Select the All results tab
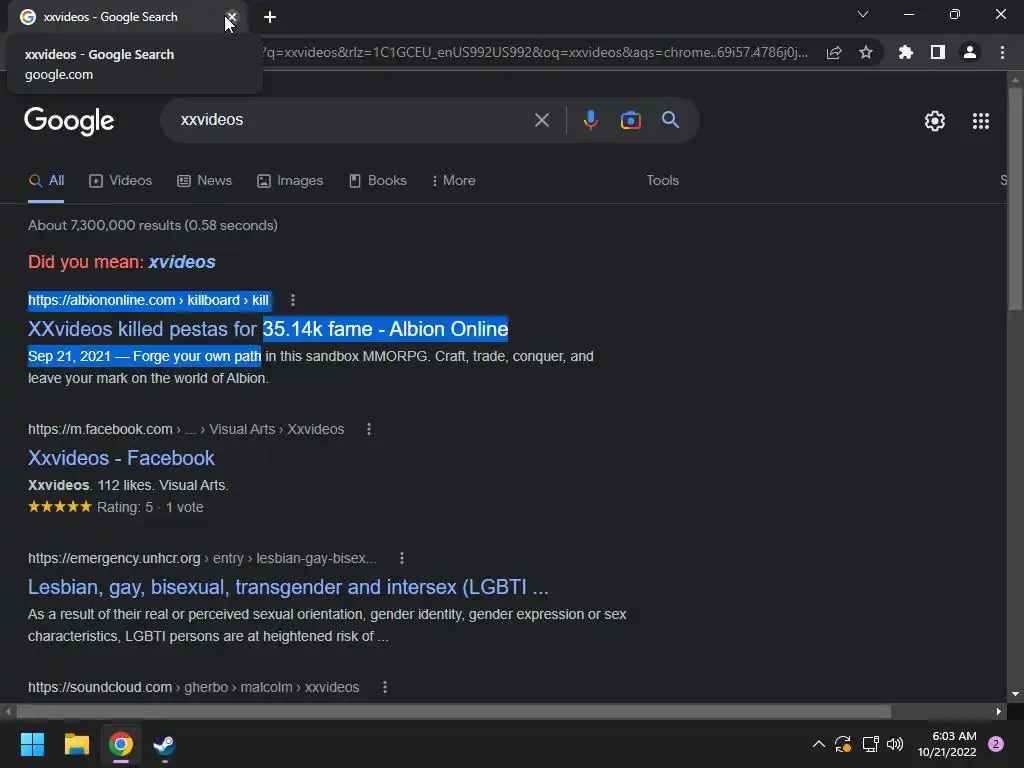The image size is (1024, 768). [46, 181]
